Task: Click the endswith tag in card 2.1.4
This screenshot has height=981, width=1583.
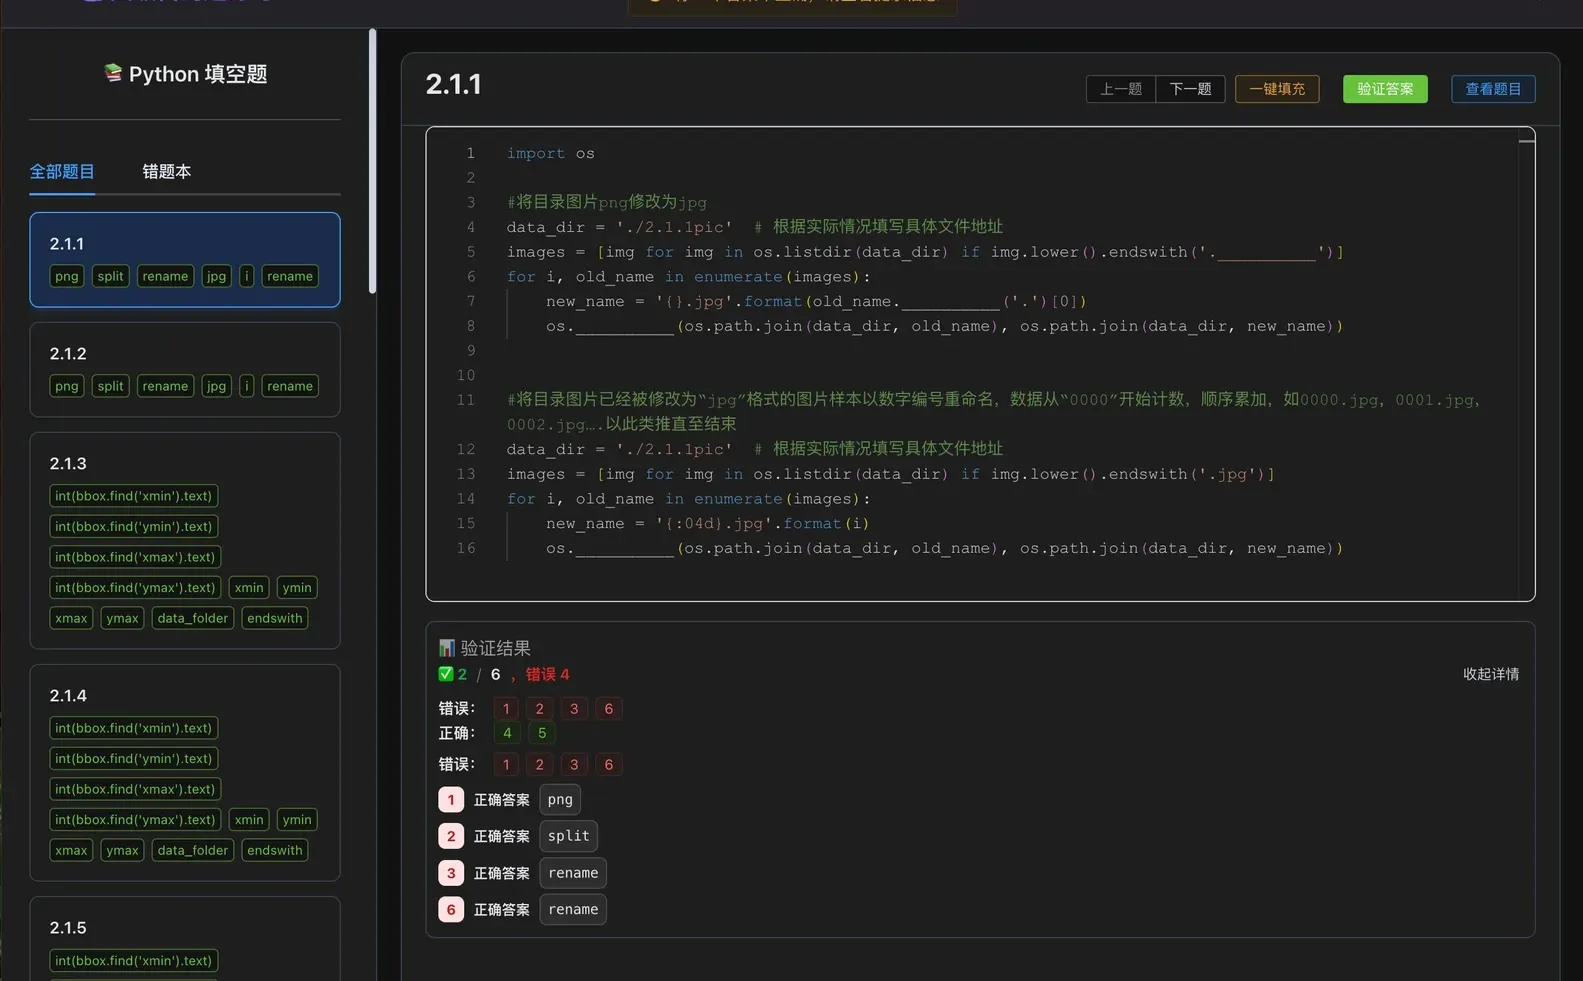Action: [x=275, y=850]
